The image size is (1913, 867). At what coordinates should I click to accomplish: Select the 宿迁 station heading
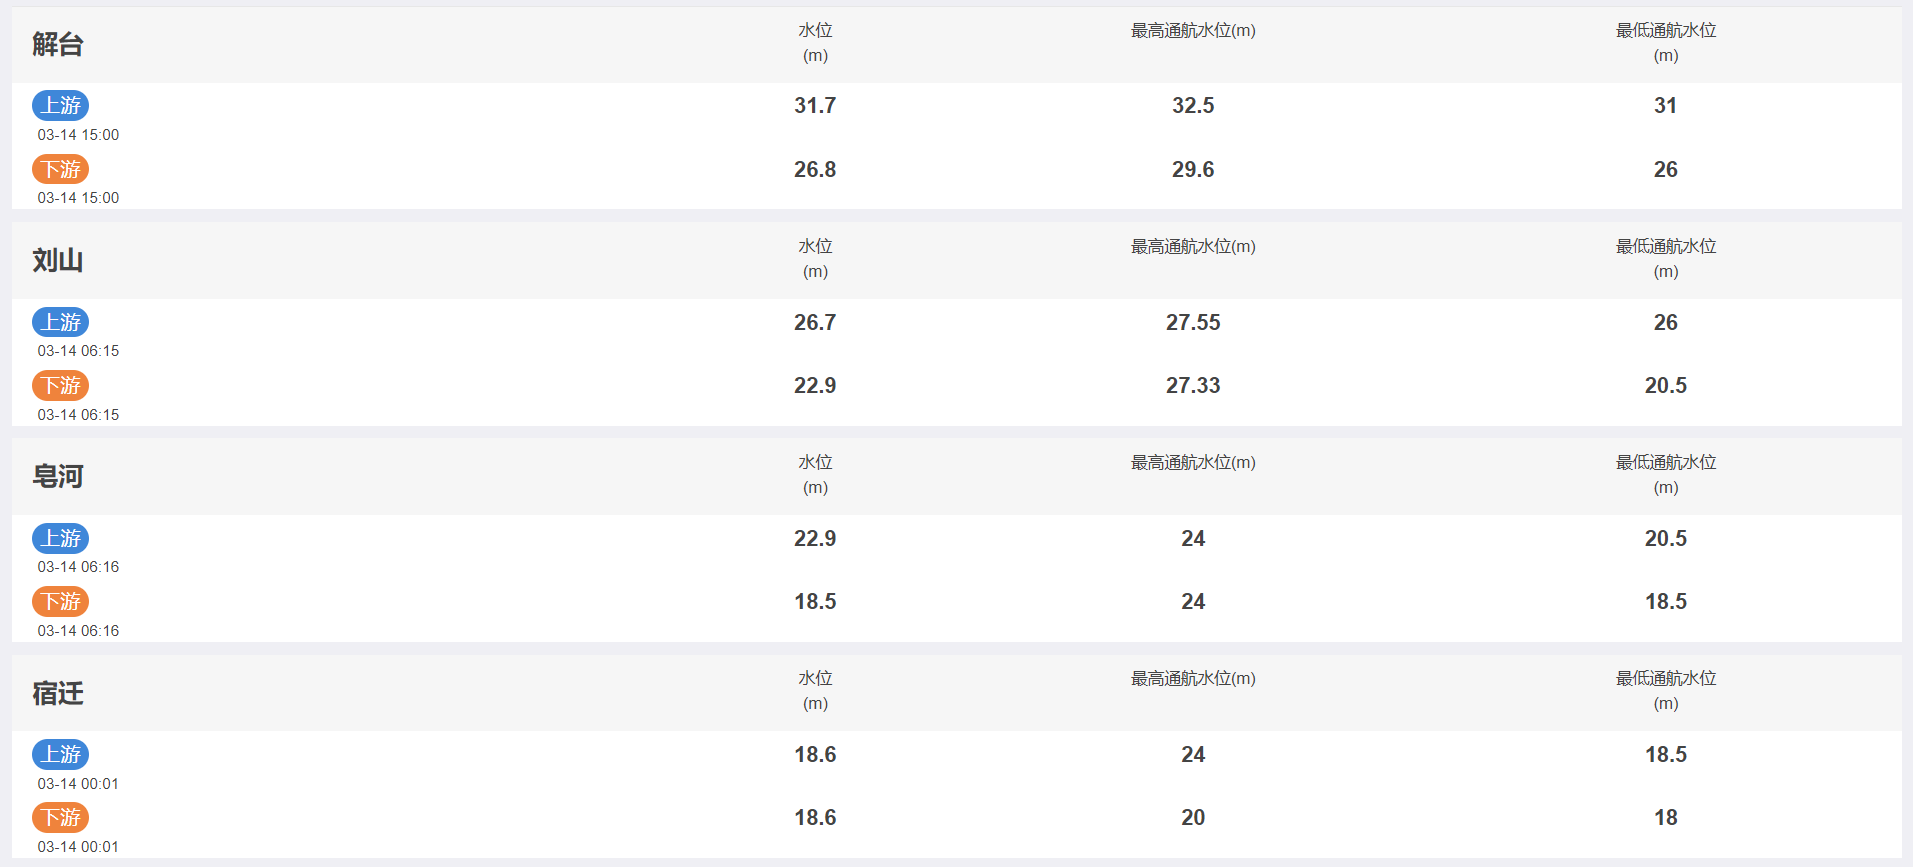click(58, 693)
